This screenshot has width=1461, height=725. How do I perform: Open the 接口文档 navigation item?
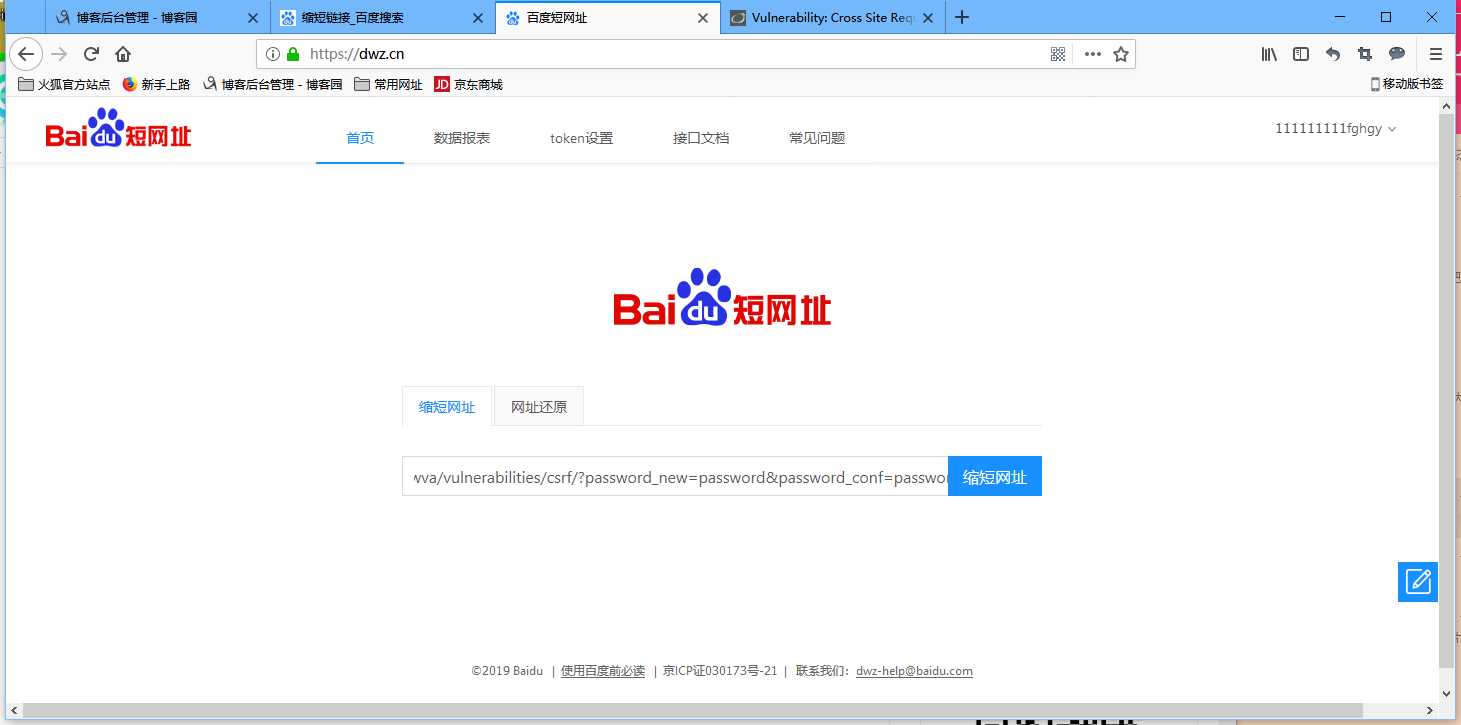701,138
